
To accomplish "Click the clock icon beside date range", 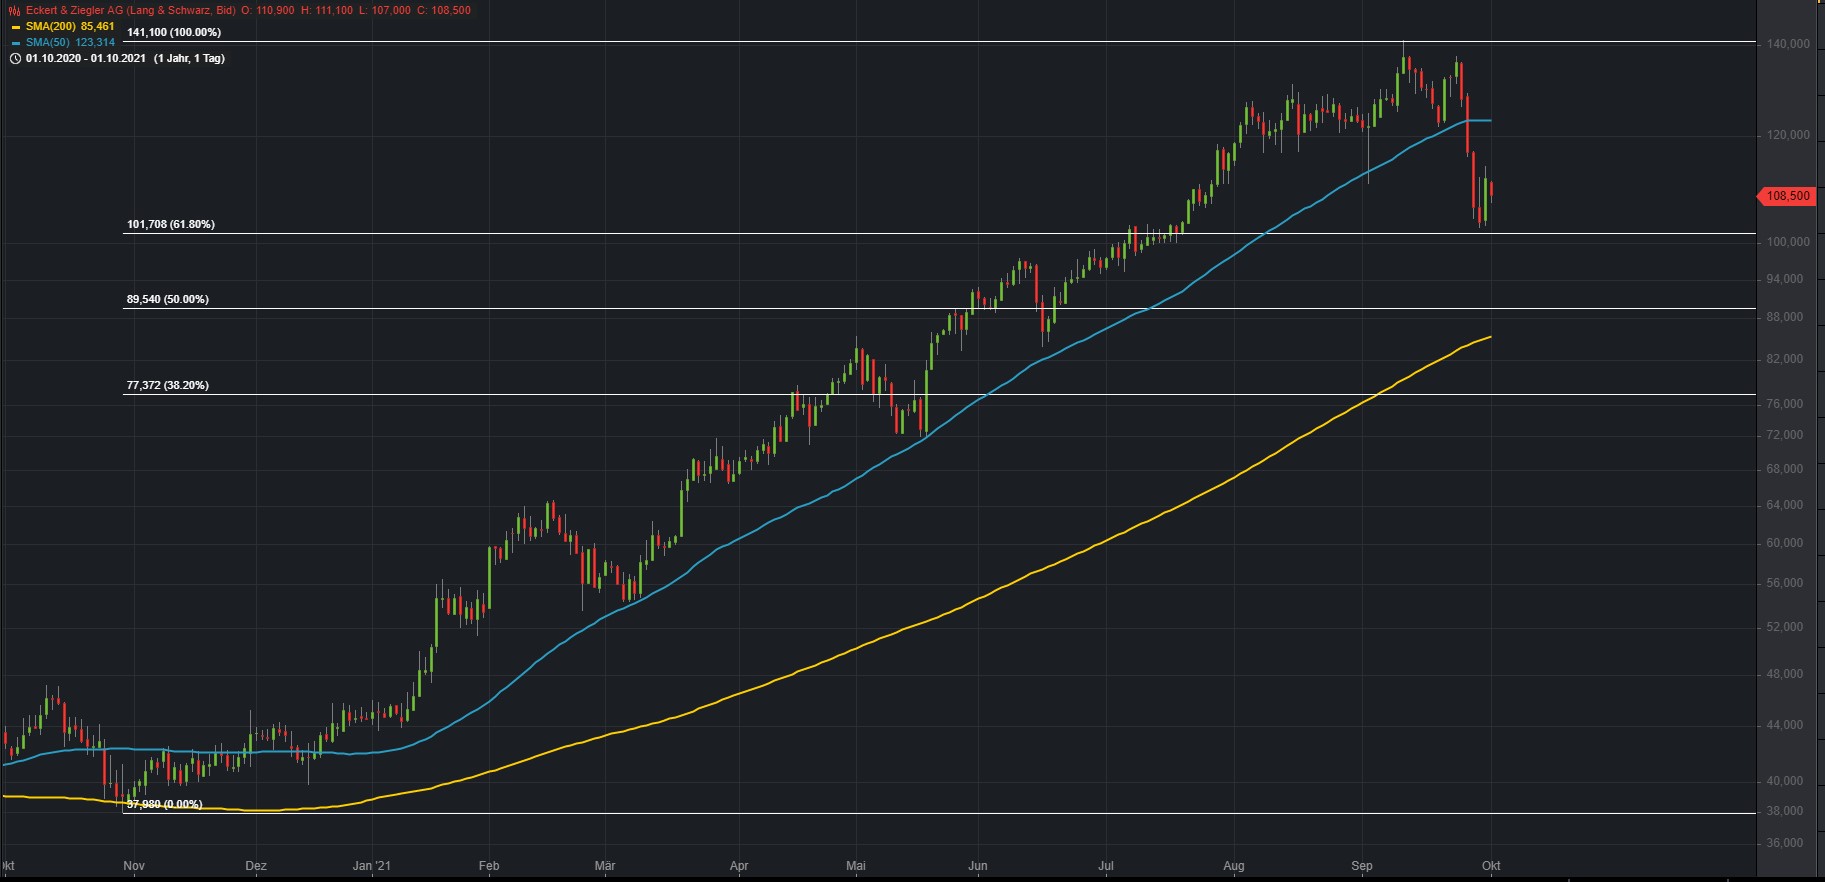I will [x=15, y=58].
